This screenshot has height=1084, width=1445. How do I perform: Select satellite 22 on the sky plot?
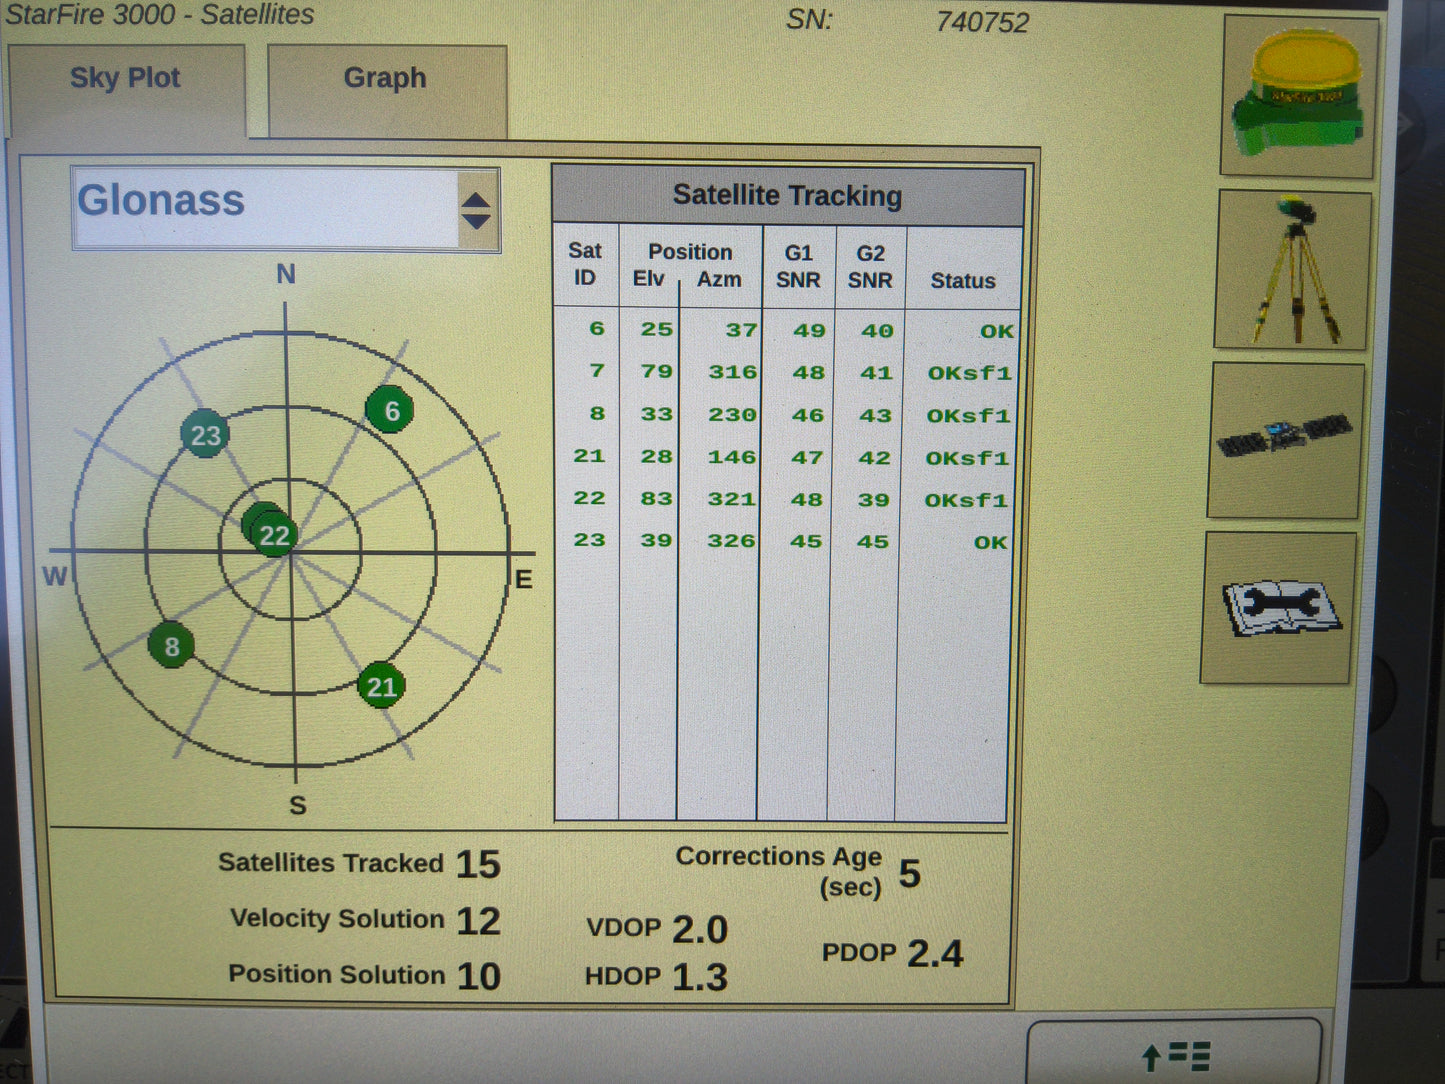pyautogui.click(x=273, y=536)
